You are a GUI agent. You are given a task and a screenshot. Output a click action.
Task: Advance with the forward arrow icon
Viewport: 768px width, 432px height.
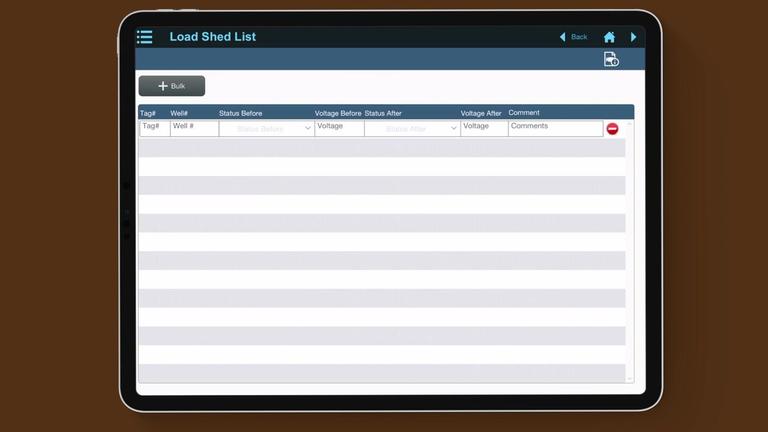pyautogui.click(x=633, y=37)
